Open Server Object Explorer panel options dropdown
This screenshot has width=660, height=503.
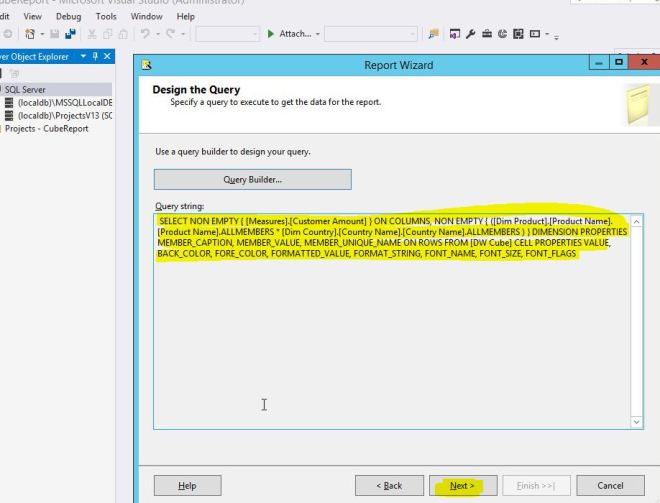point(81,57)
